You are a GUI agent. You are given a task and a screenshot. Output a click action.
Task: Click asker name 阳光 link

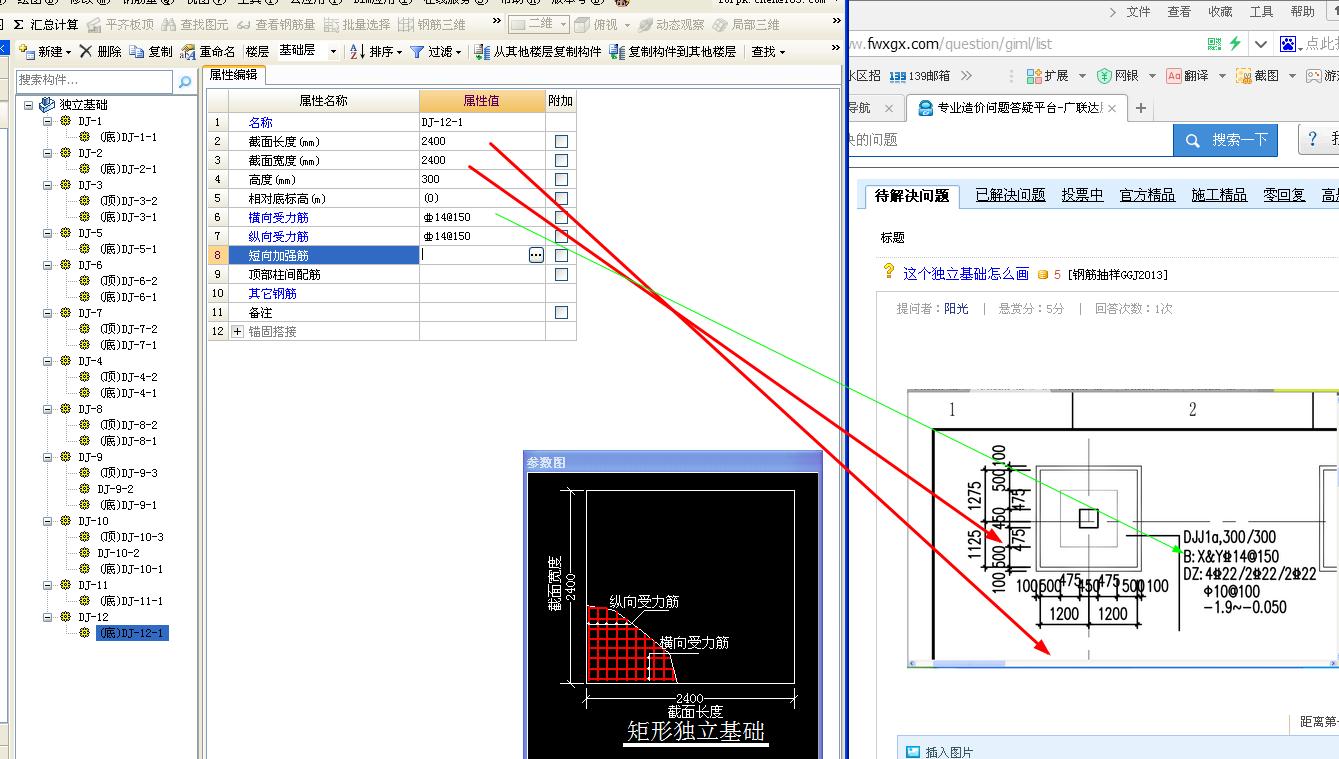pyautogui.click(x=956, y=309)
